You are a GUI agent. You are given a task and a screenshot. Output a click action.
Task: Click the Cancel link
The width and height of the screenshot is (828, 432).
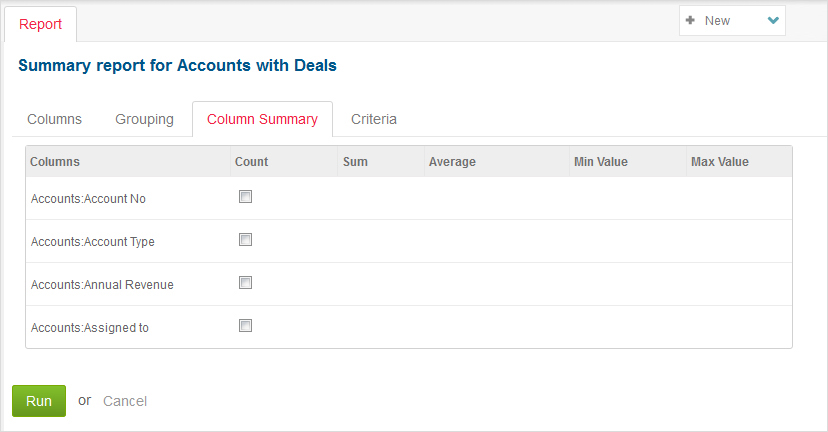coord(125,401)
